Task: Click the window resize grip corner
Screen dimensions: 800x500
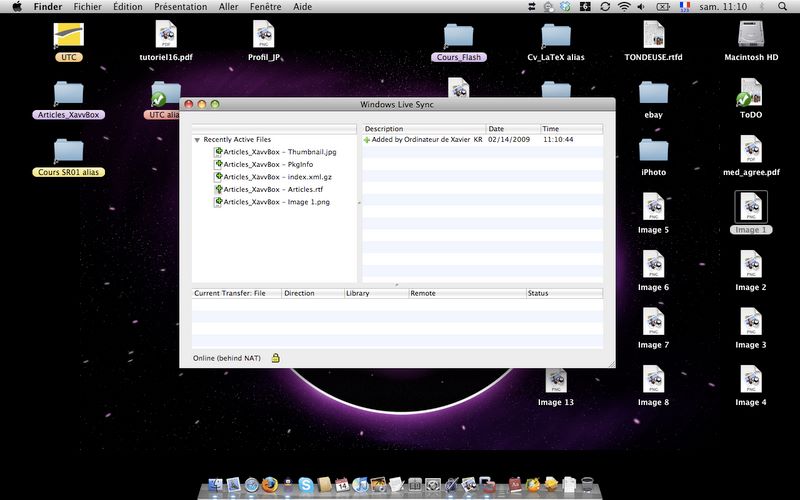Action: pyautogui.click(x=611, y=364)
